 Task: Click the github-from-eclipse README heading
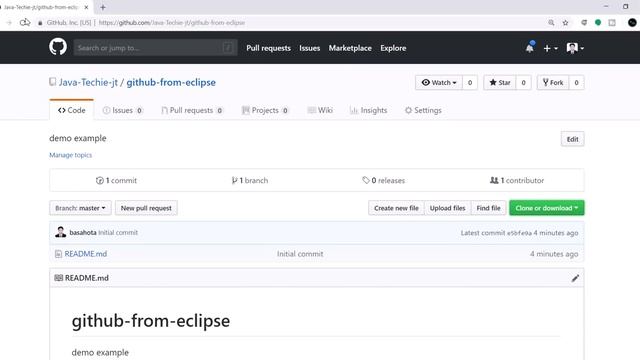coord(151,321)
